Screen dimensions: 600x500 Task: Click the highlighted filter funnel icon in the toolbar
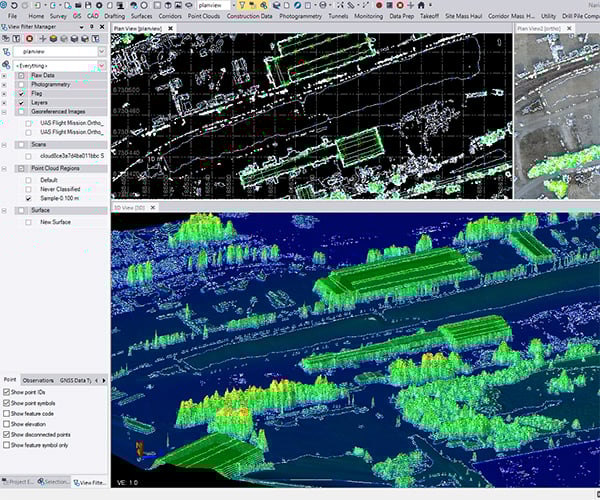(x=242, y=5)
